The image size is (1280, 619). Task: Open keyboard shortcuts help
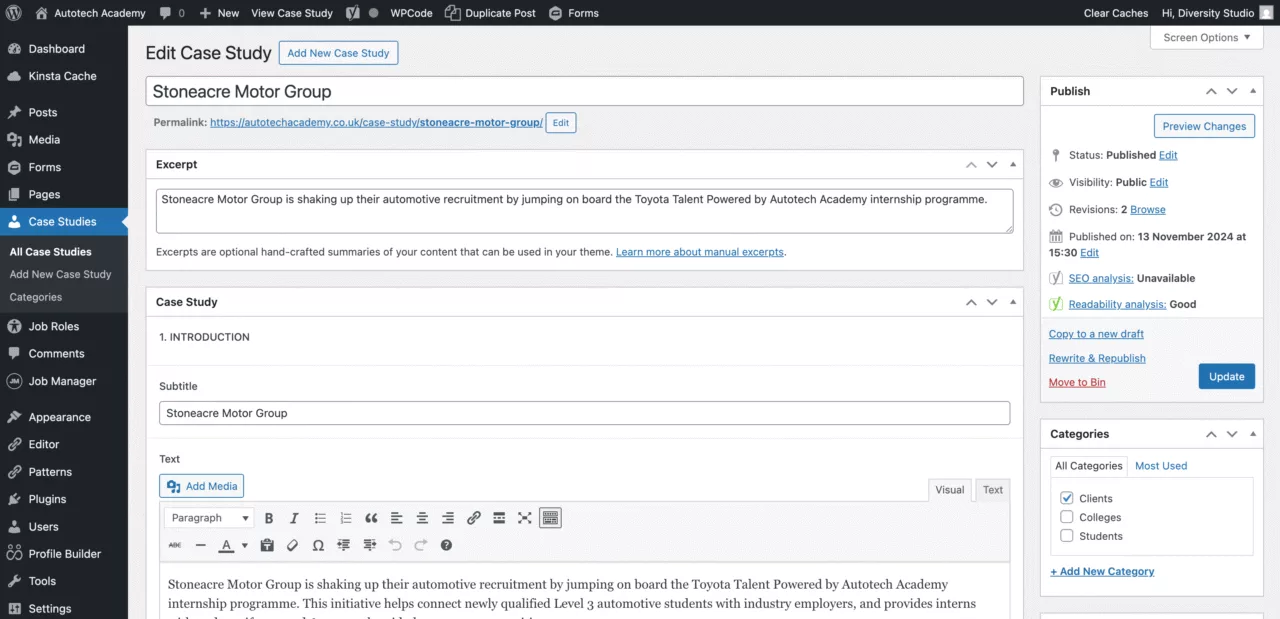coord(446,545)
